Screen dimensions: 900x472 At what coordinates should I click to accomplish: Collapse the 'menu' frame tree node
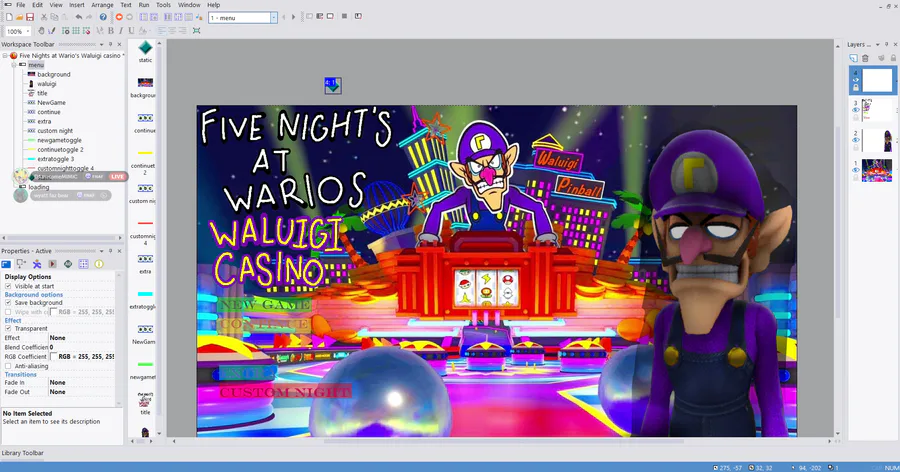click(14, 65)
